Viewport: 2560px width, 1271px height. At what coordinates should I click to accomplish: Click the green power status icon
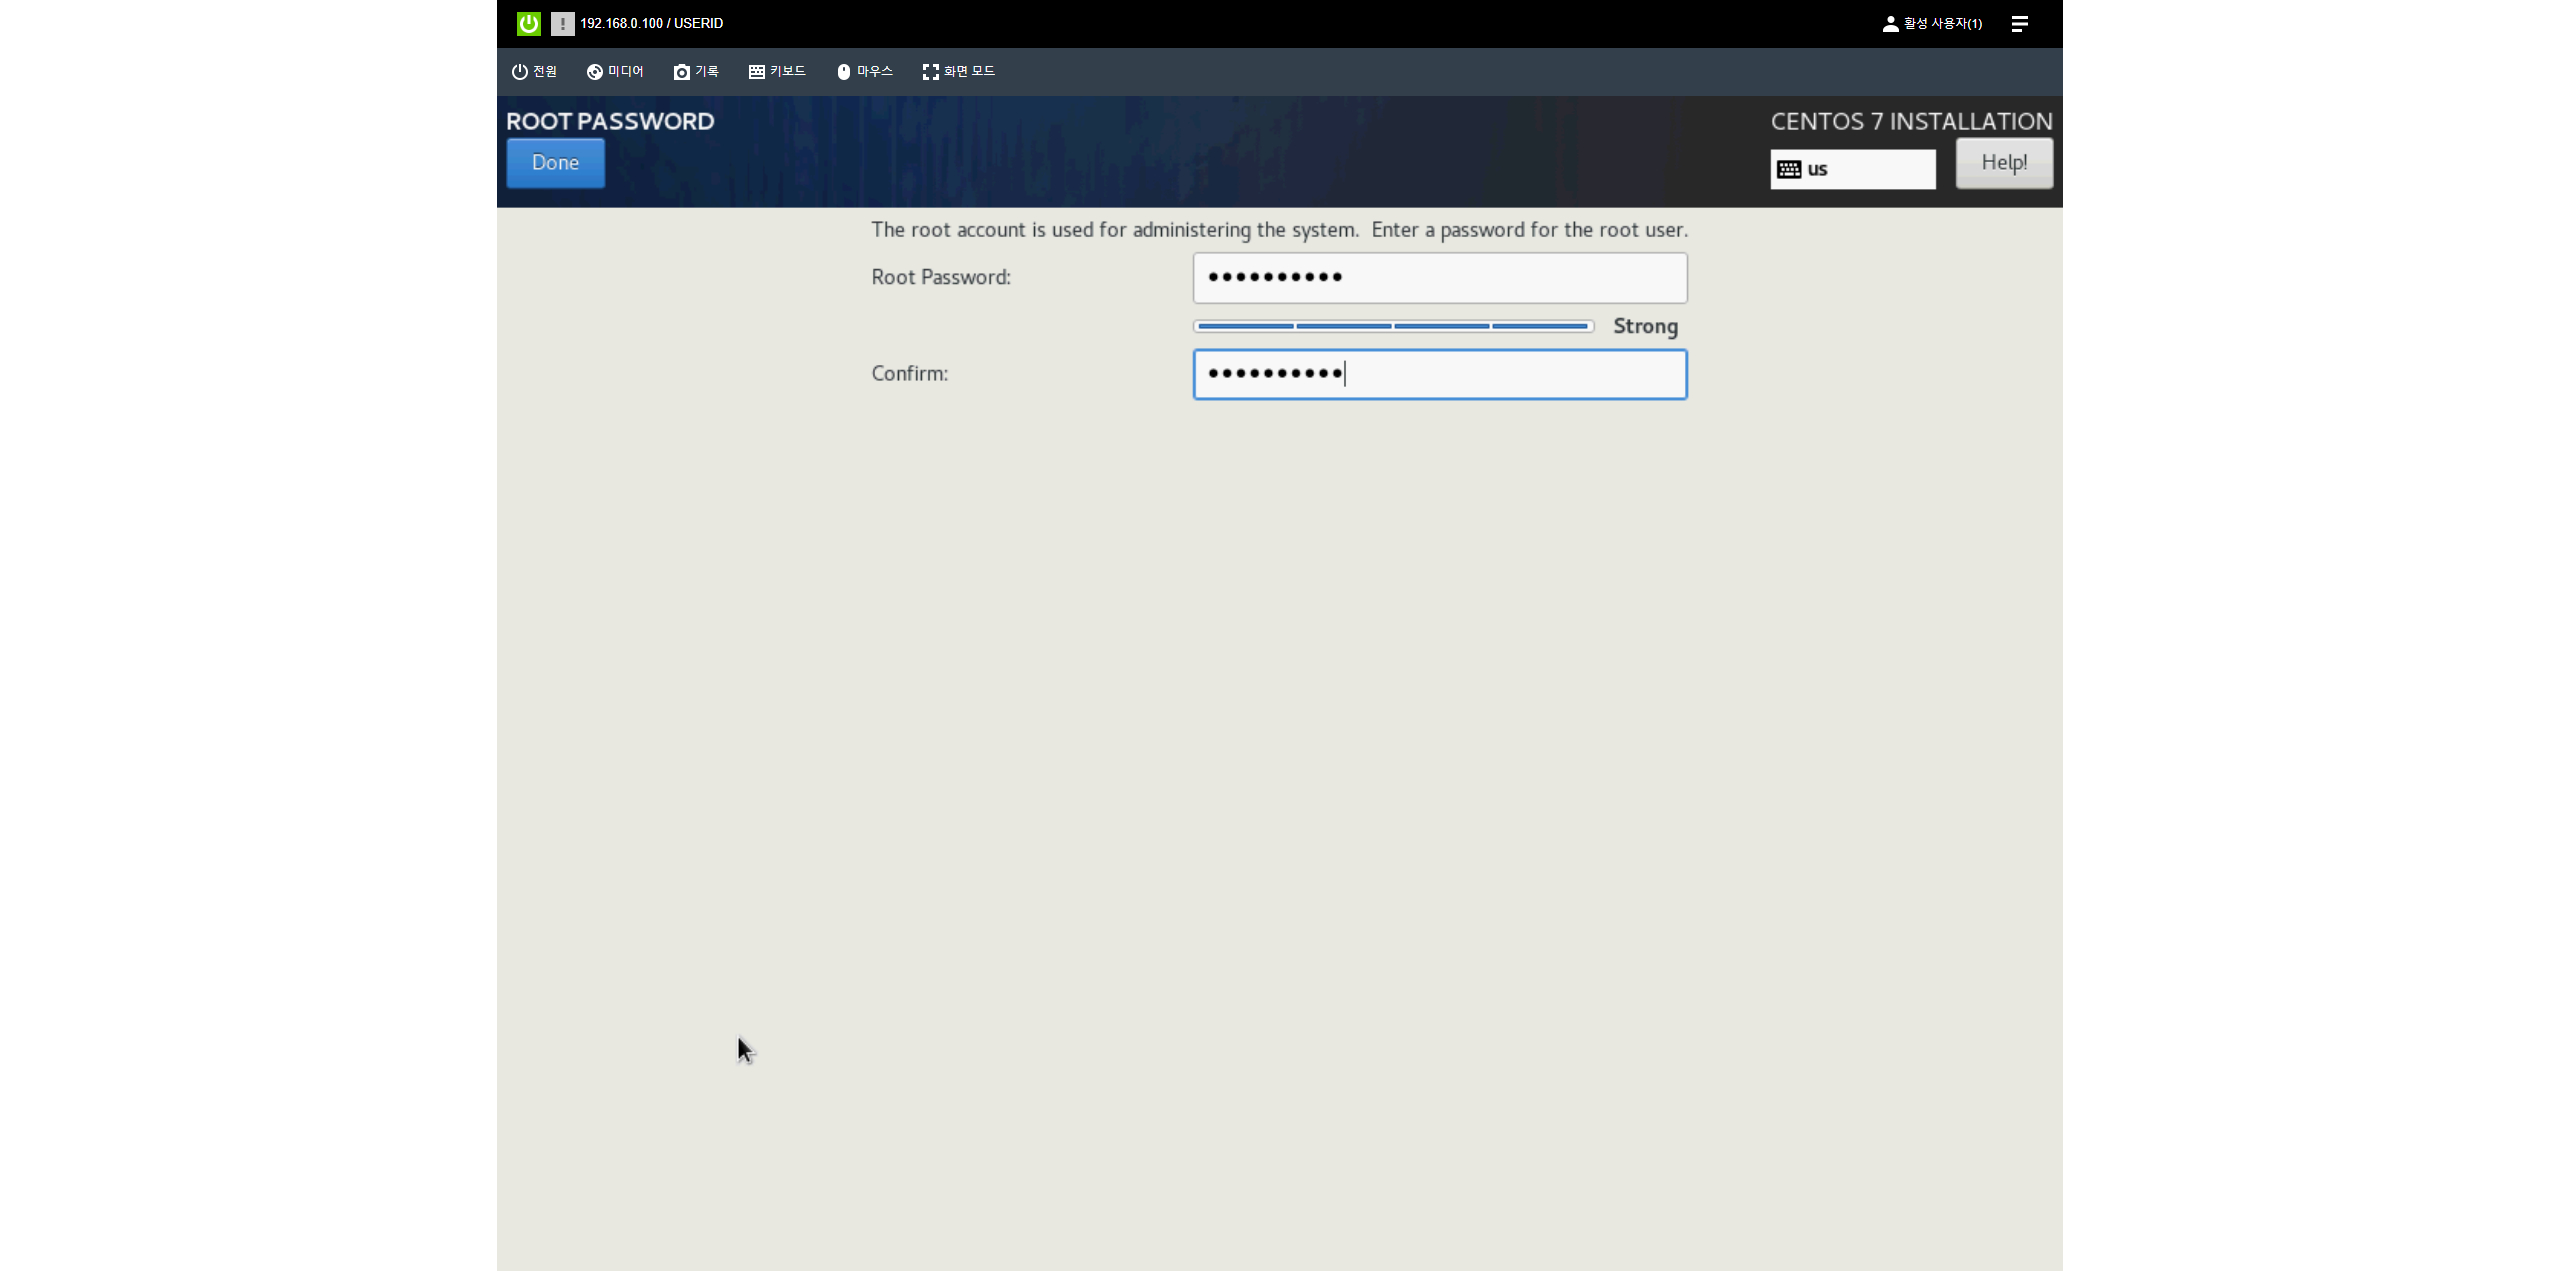click(x=528, y=23)
